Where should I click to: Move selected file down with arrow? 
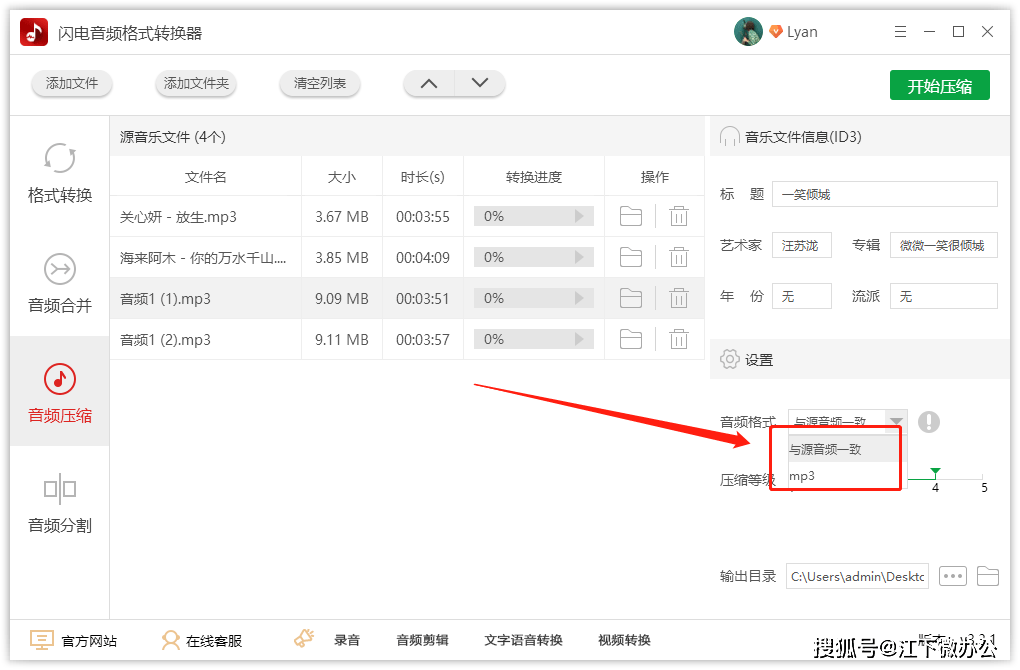[479, 83]
